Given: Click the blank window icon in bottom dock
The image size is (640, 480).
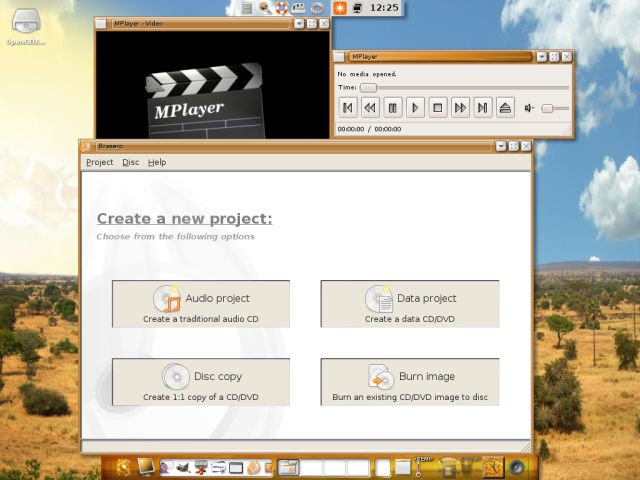Looking at the screenshot, I should point(236,468).
